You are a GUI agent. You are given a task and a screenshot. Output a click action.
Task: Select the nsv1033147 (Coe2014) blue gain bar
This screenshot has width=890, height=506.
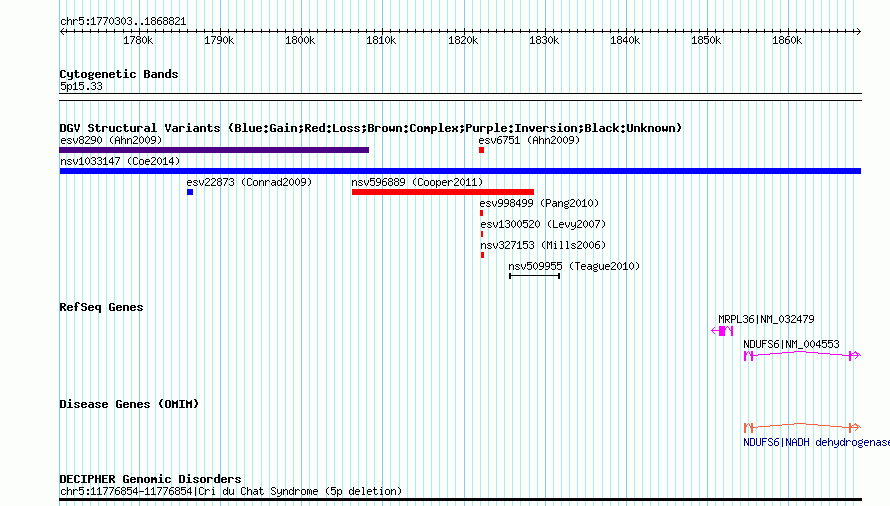tap(460, 171)
